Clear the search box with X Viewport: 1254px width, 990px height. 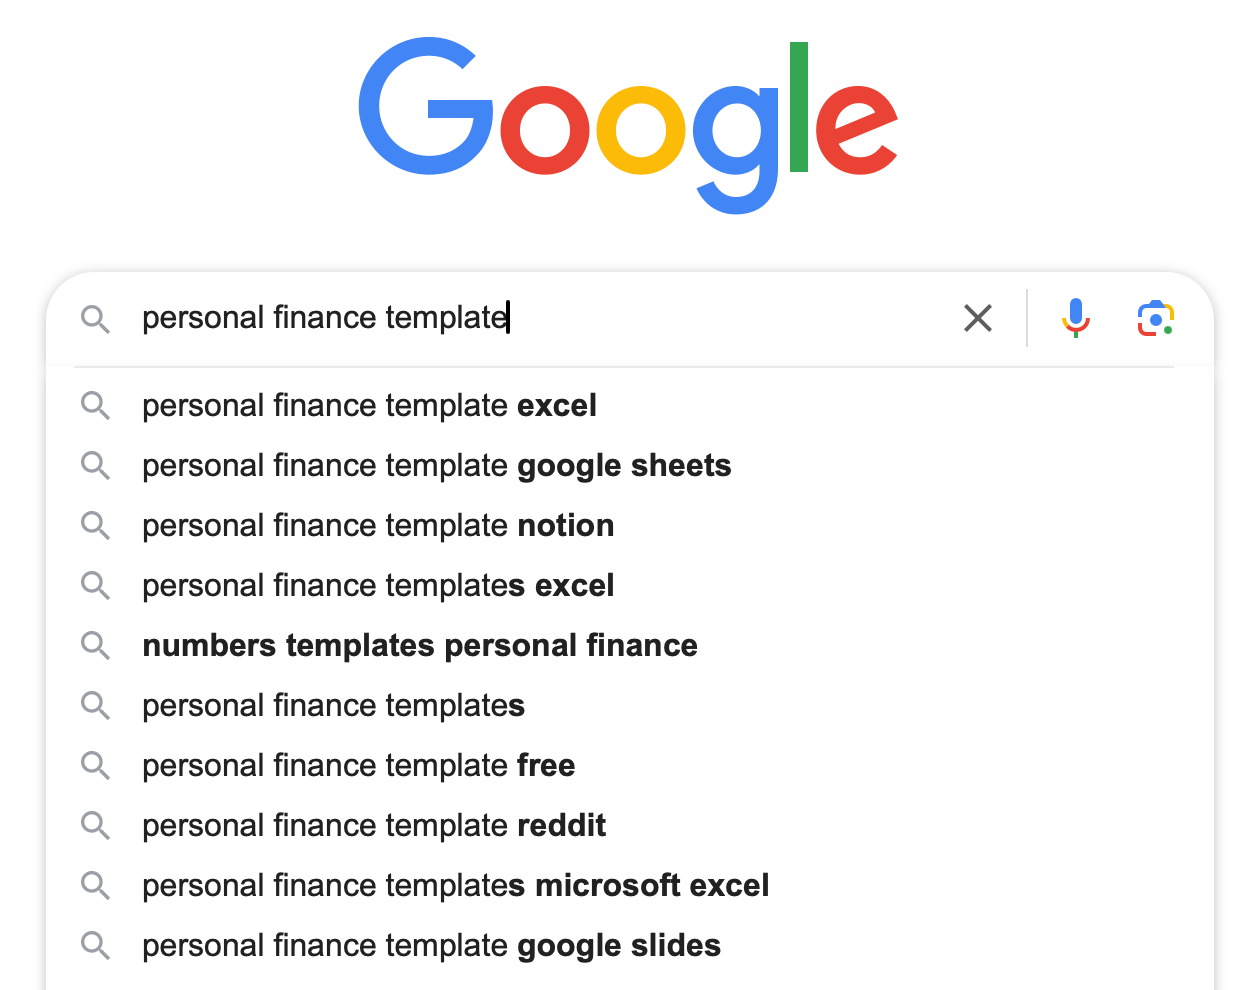tap(978, 318)
